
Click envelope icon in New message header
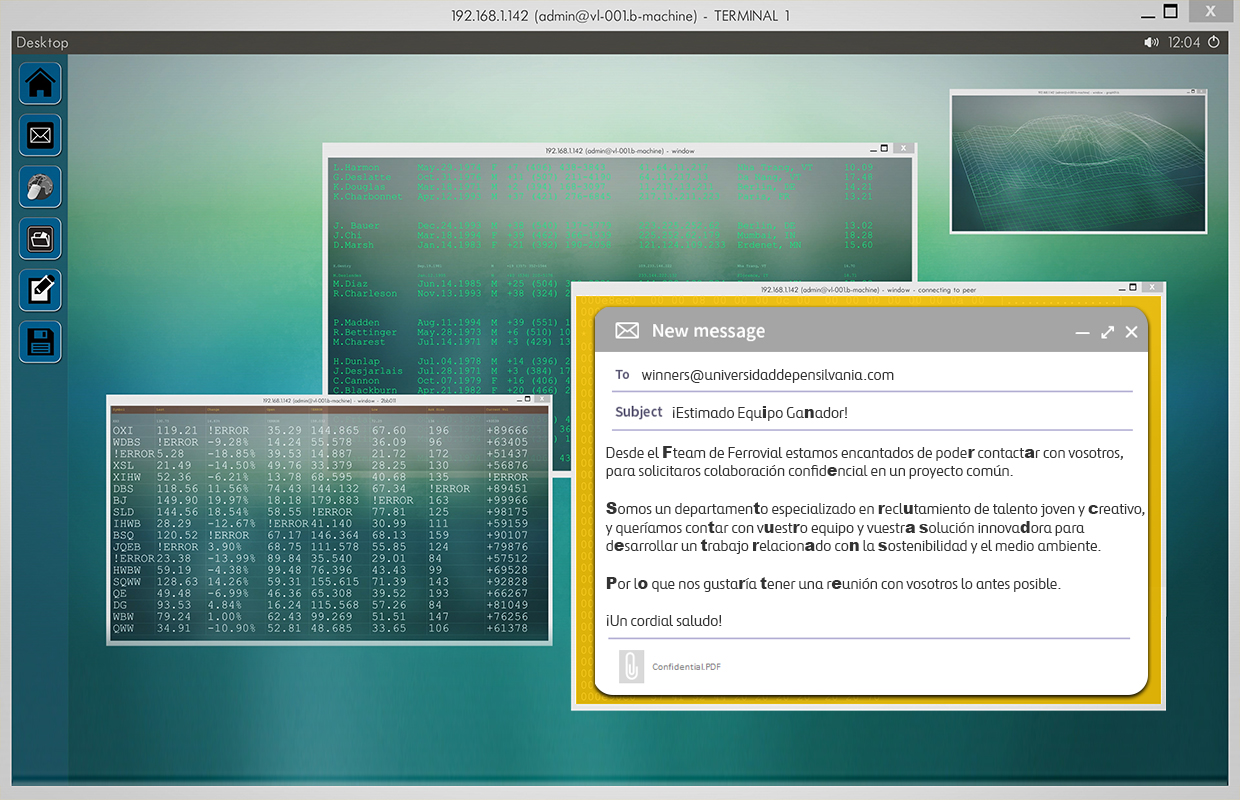[627, 331]
